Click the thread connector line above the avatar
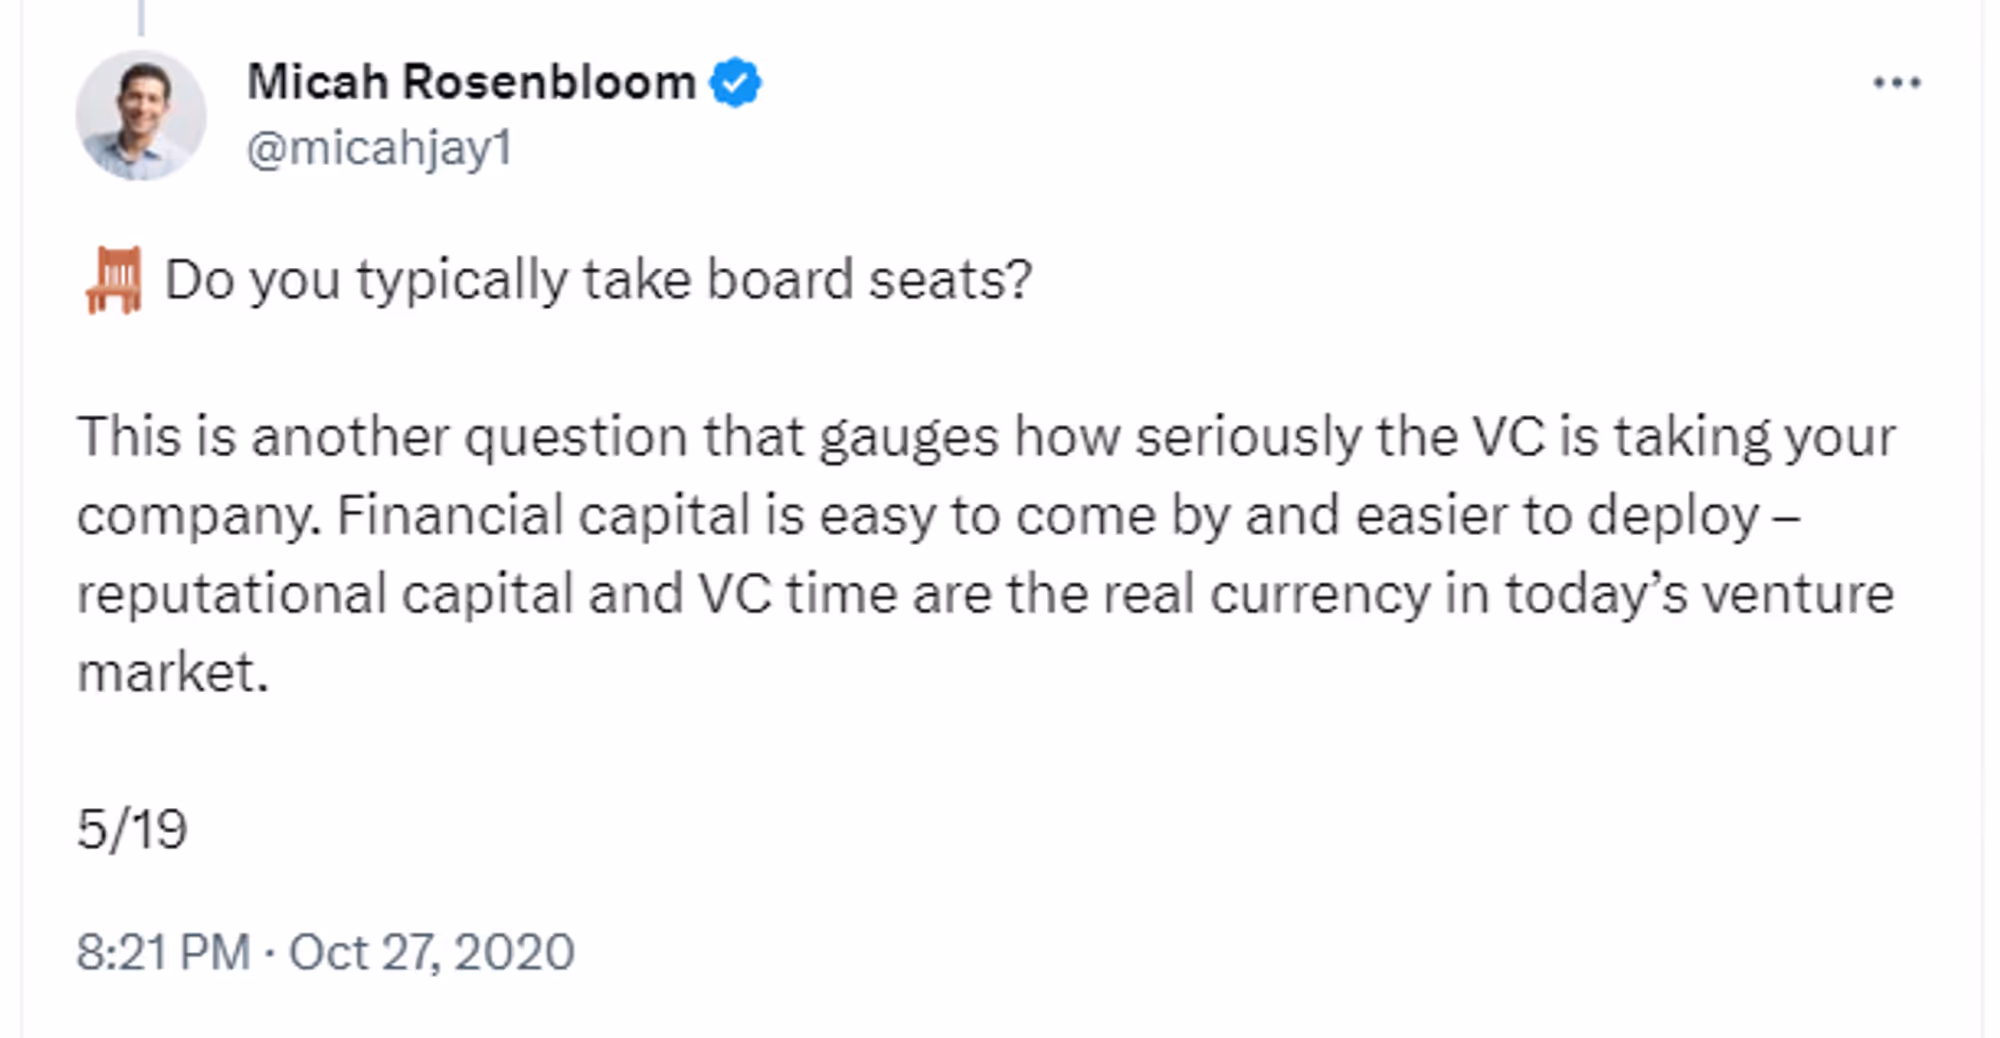The image size is (2000, 1038). (141, 17)
